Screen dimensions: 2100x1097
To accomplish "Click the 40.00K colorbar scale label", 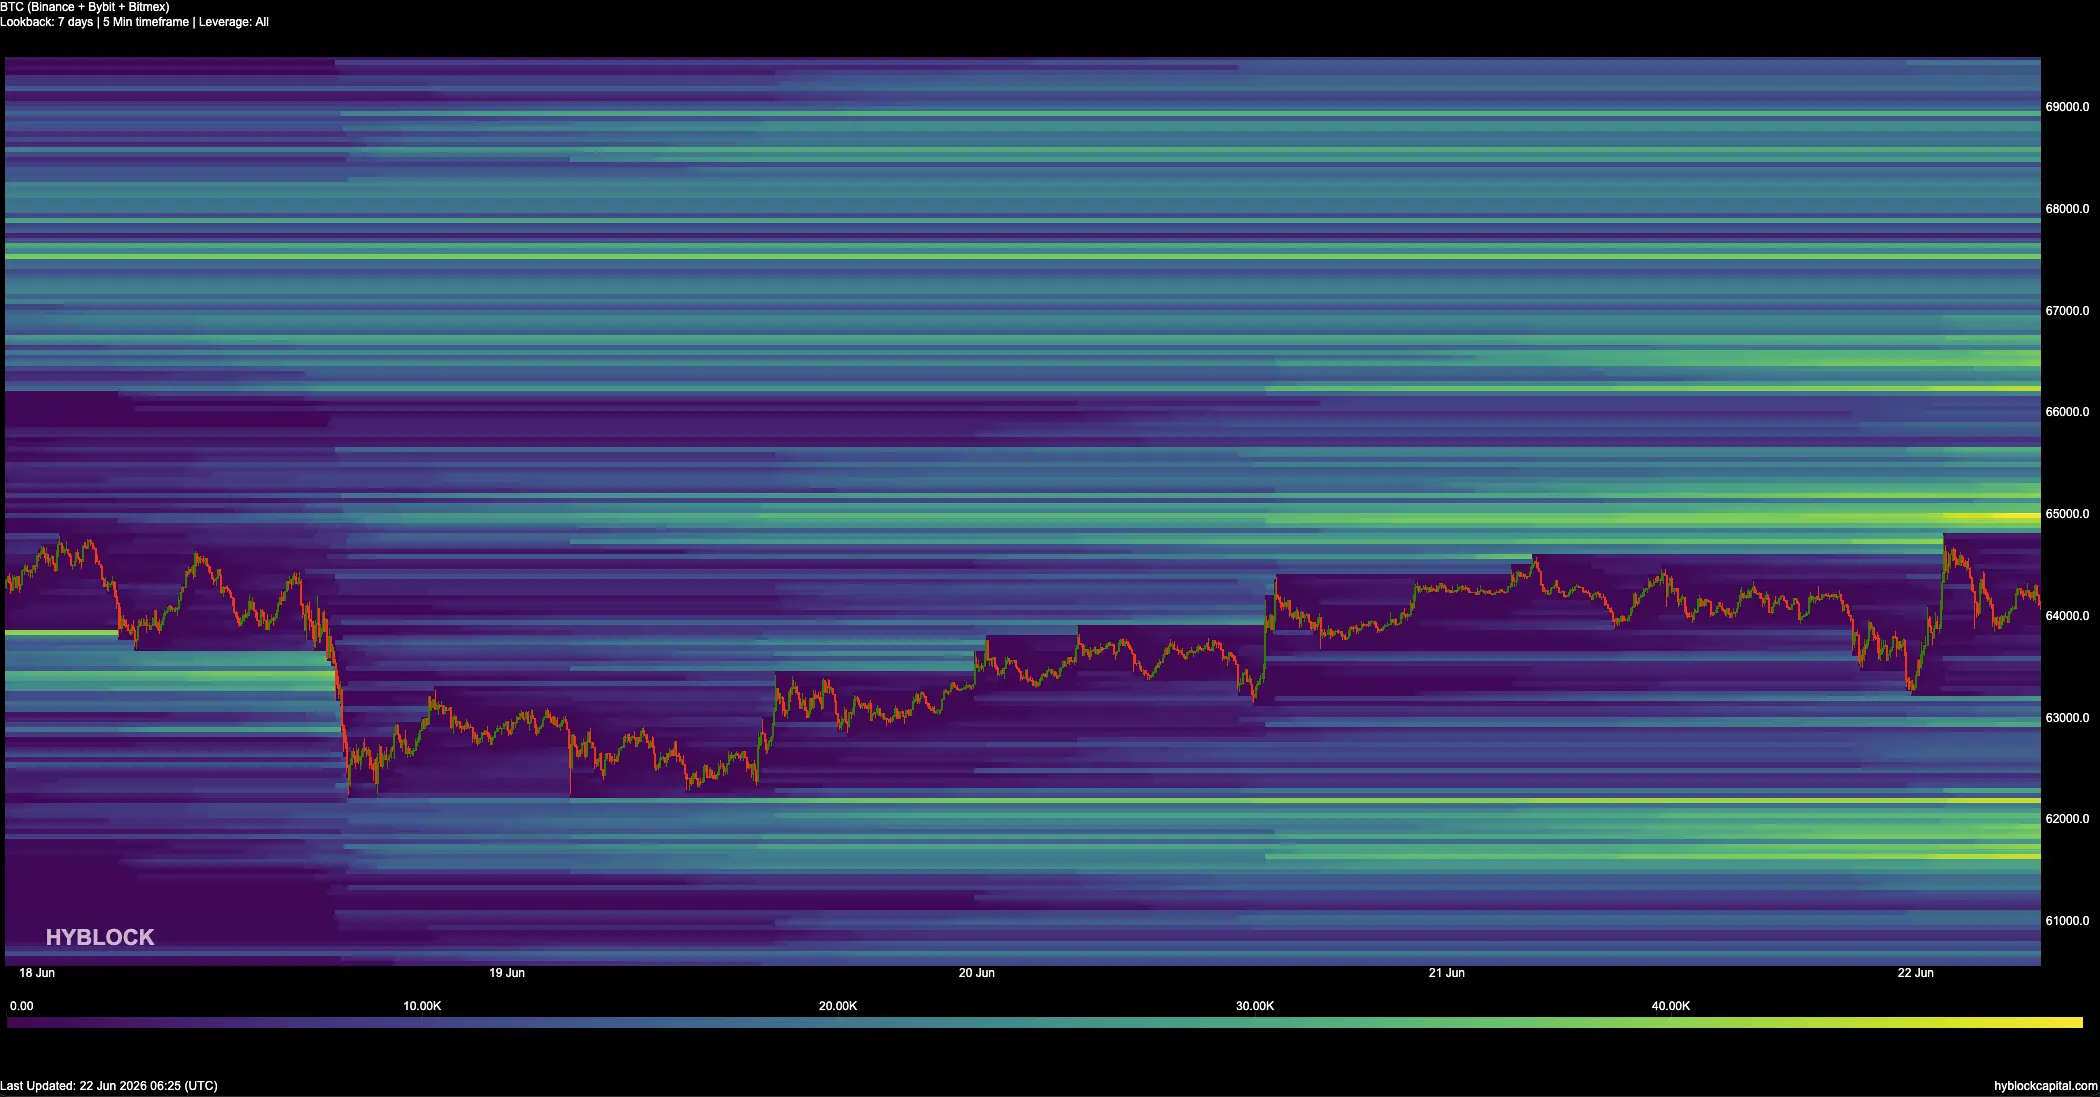I will pyautogui.click(x=1671, y=1006).
